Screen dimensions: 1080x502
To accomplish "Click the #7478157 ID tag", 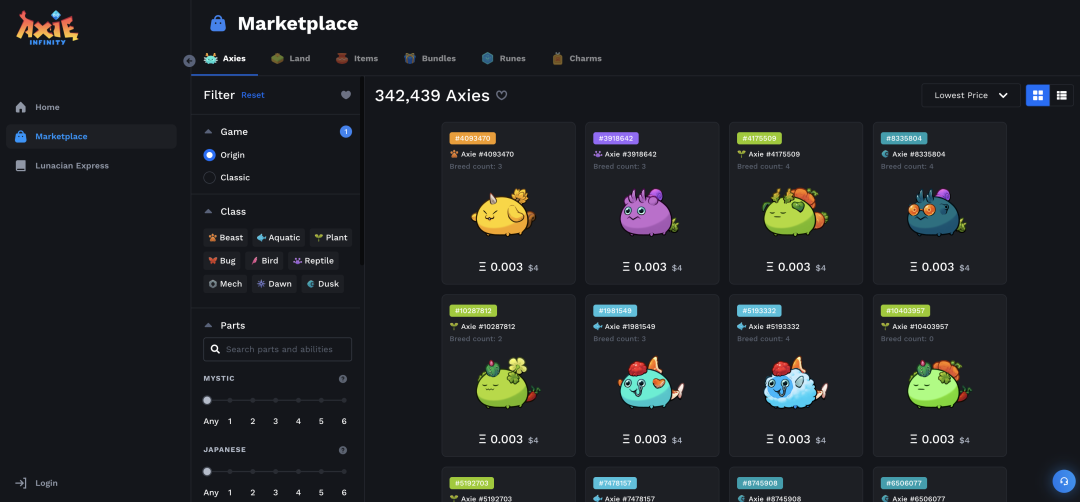I will [615, 483].
